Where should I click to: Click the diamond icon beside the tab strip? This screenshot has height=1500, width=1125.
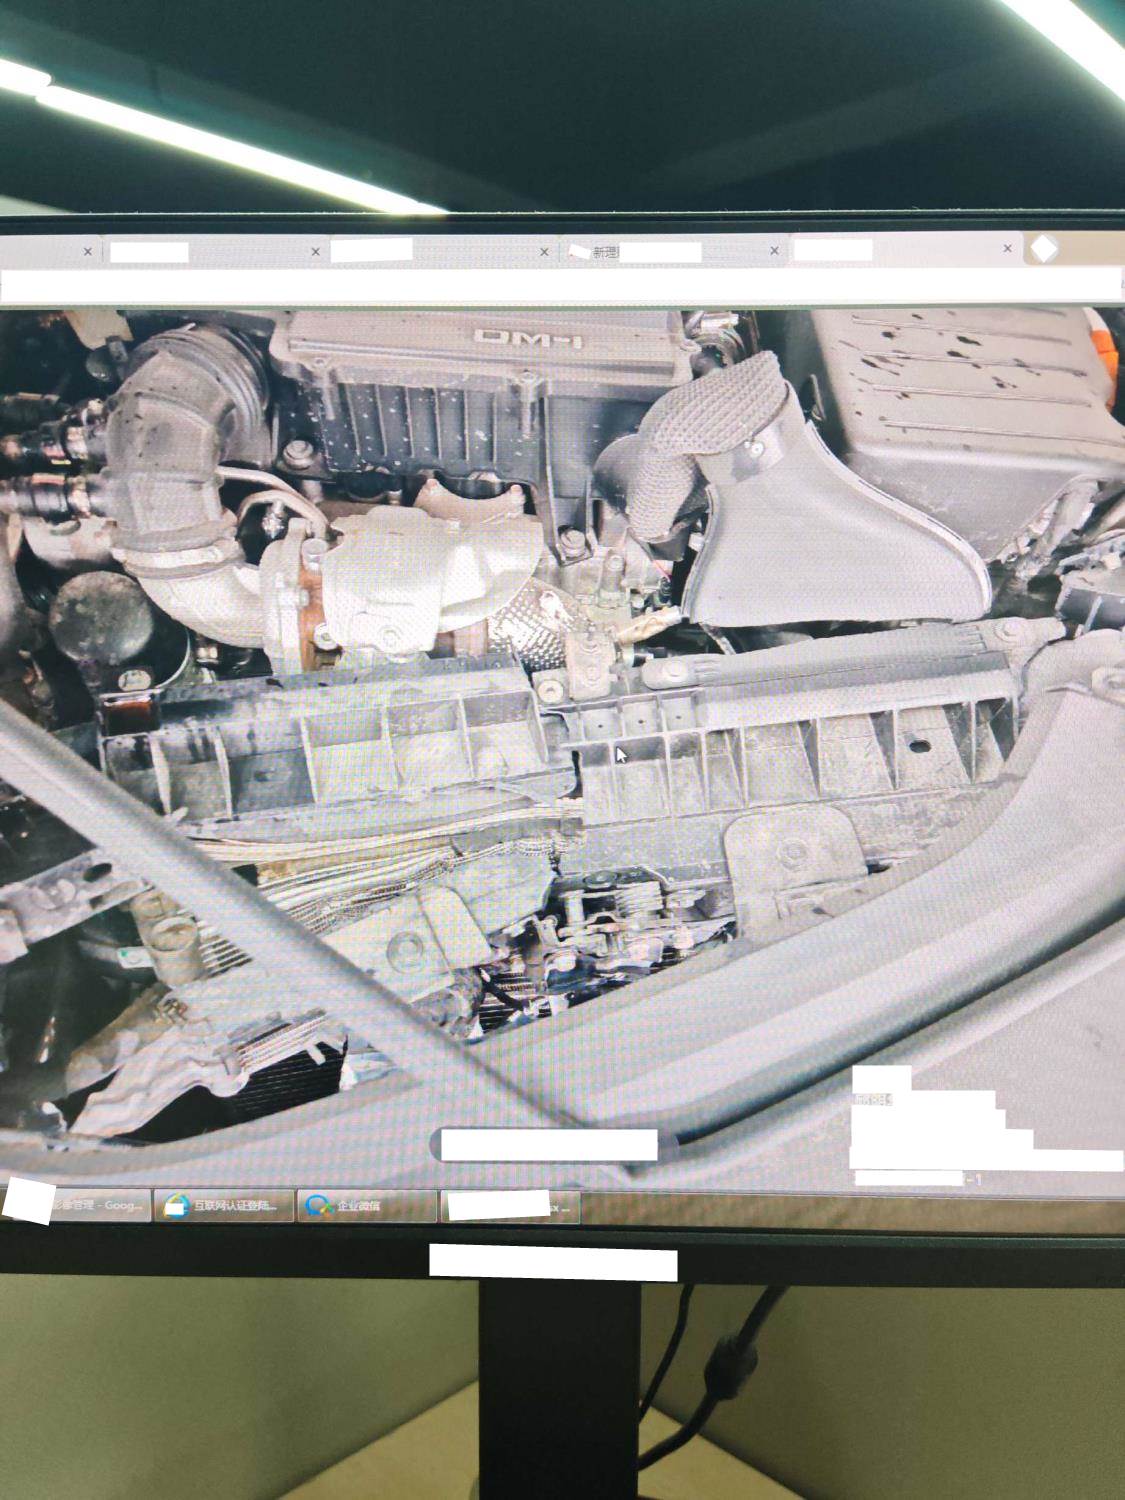(x=1043, y=249)
